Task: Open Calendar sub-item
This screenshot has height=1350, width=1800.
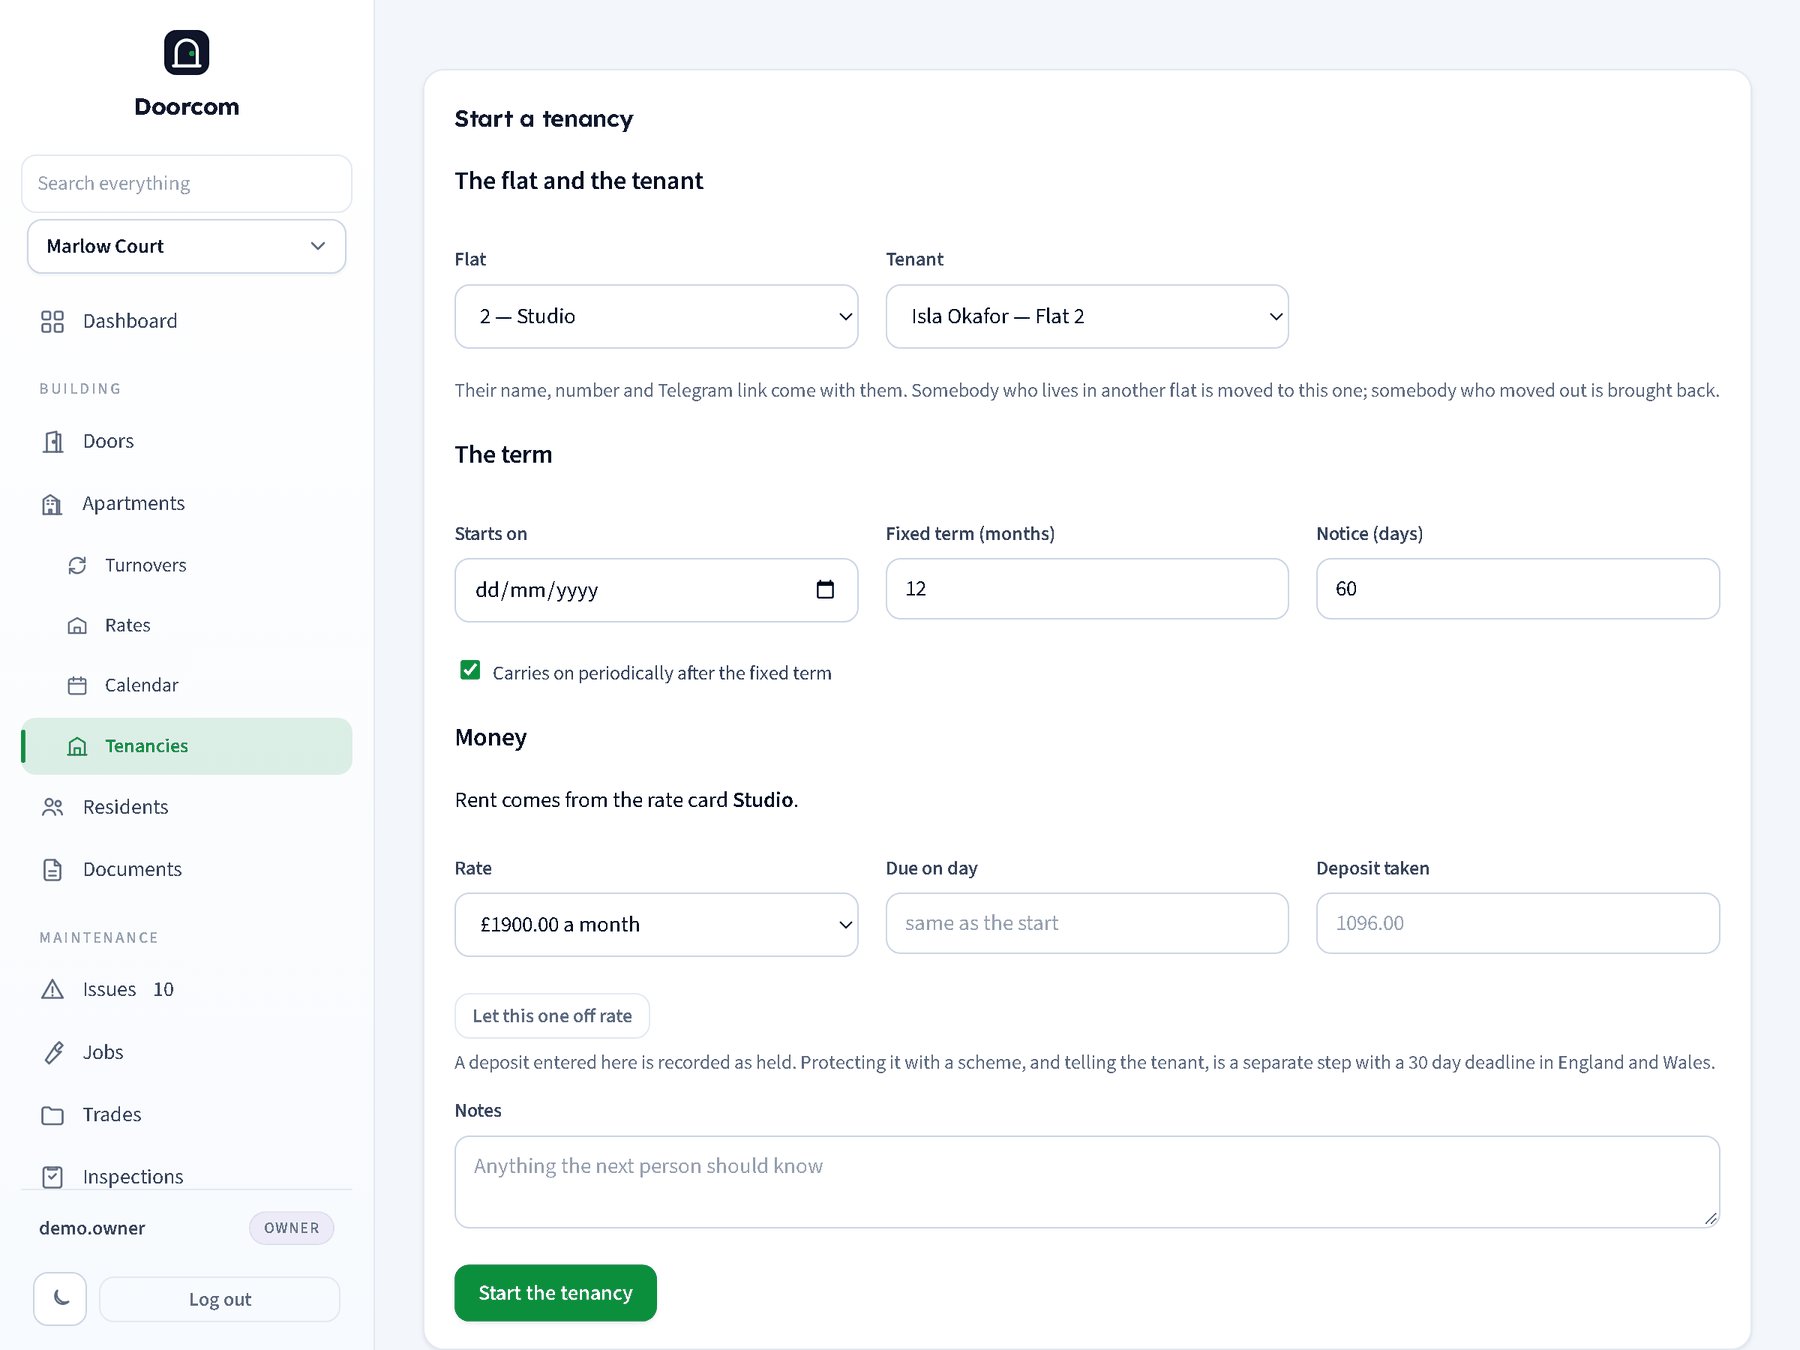Action: tap(186, 685)
